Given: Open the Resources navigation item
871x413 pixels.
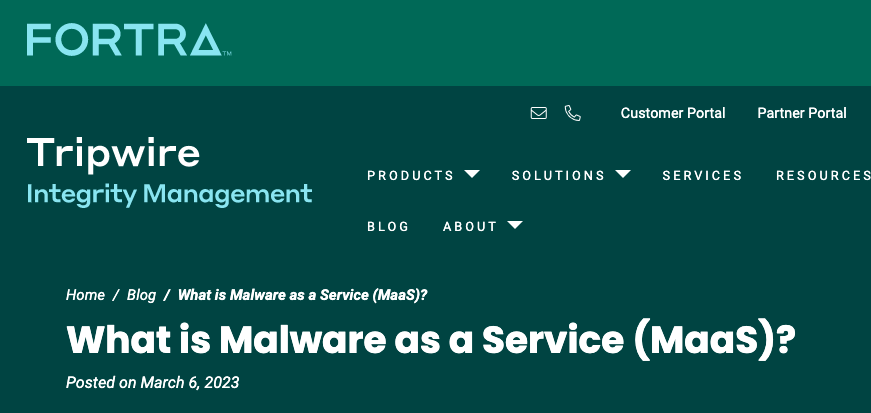Looking at the screenshot, I should pos(823,175).
